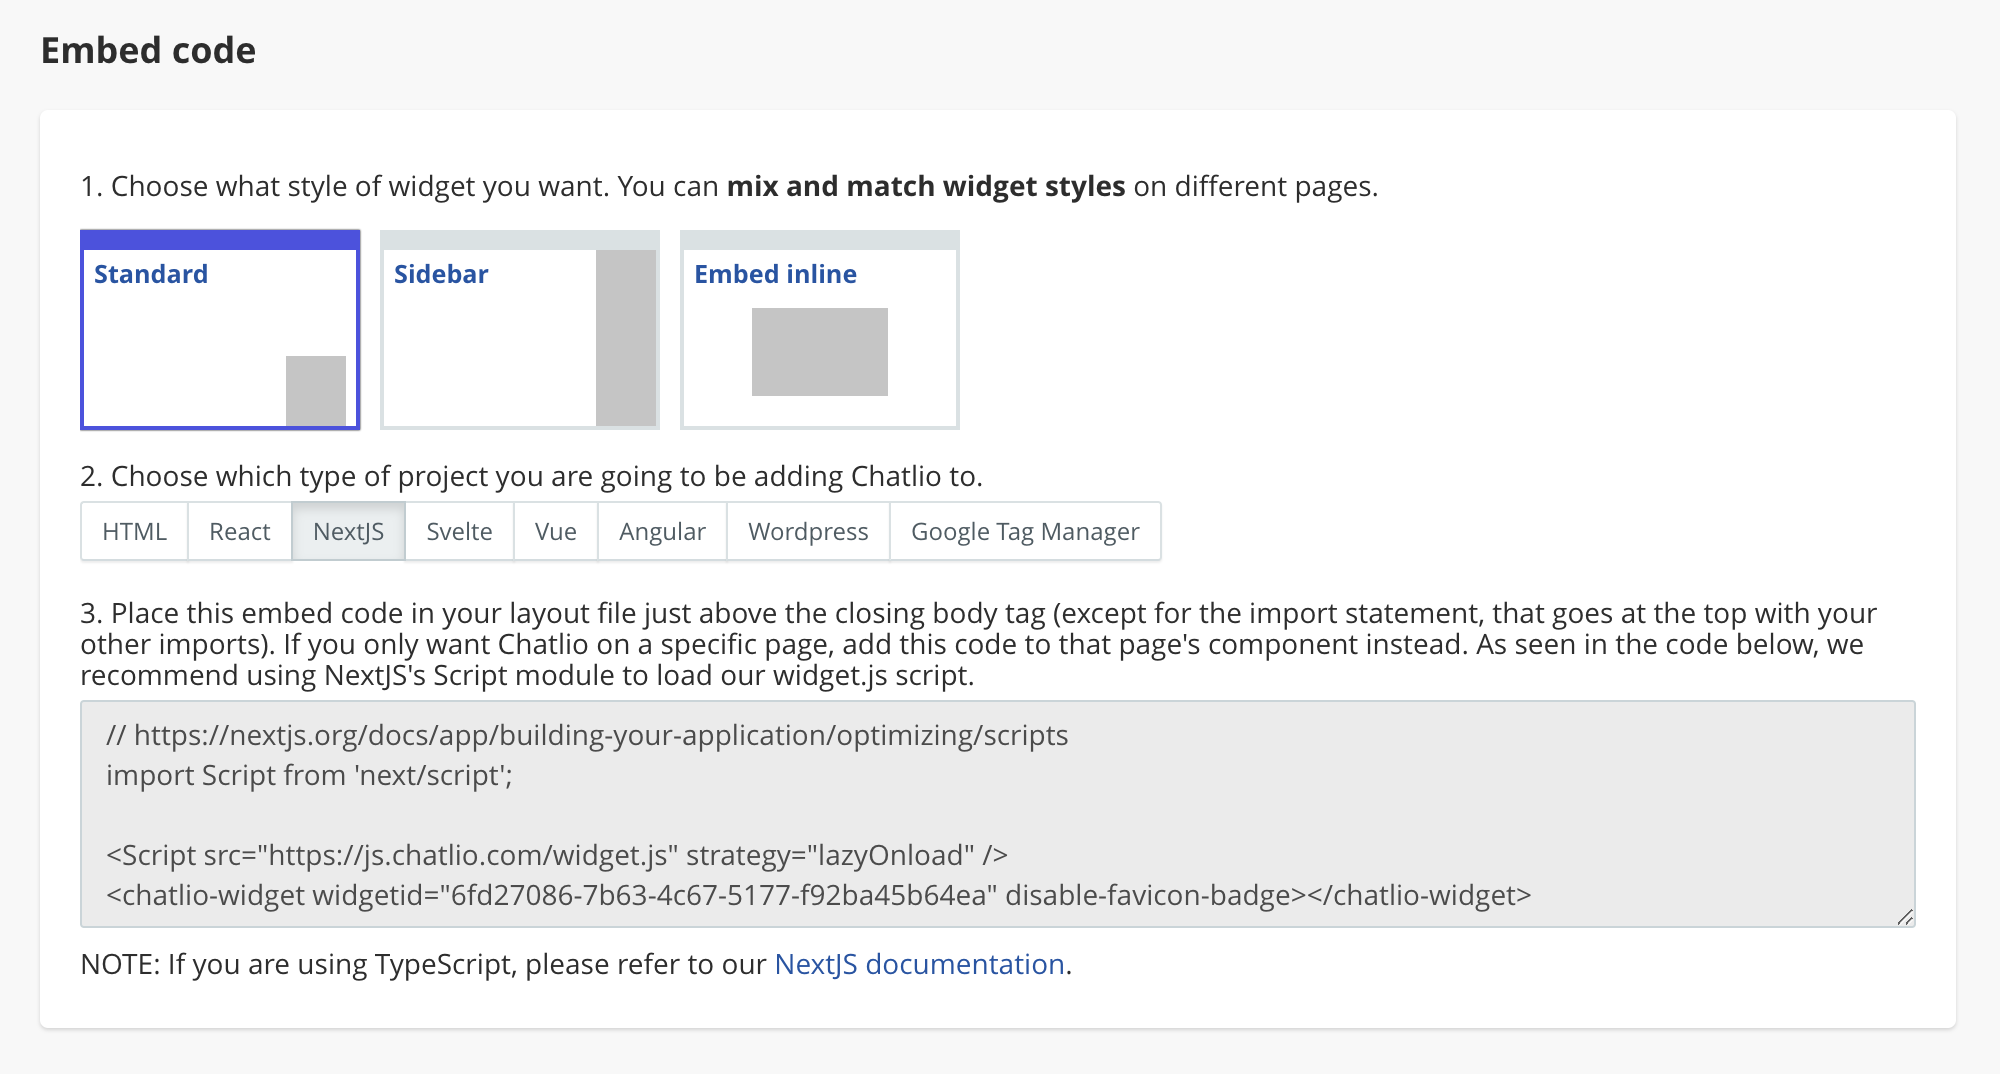The height and width of the screenshot is (1074, 2000).
Task: Switch to the Wordpress project tab
Action: pos(808,531)
